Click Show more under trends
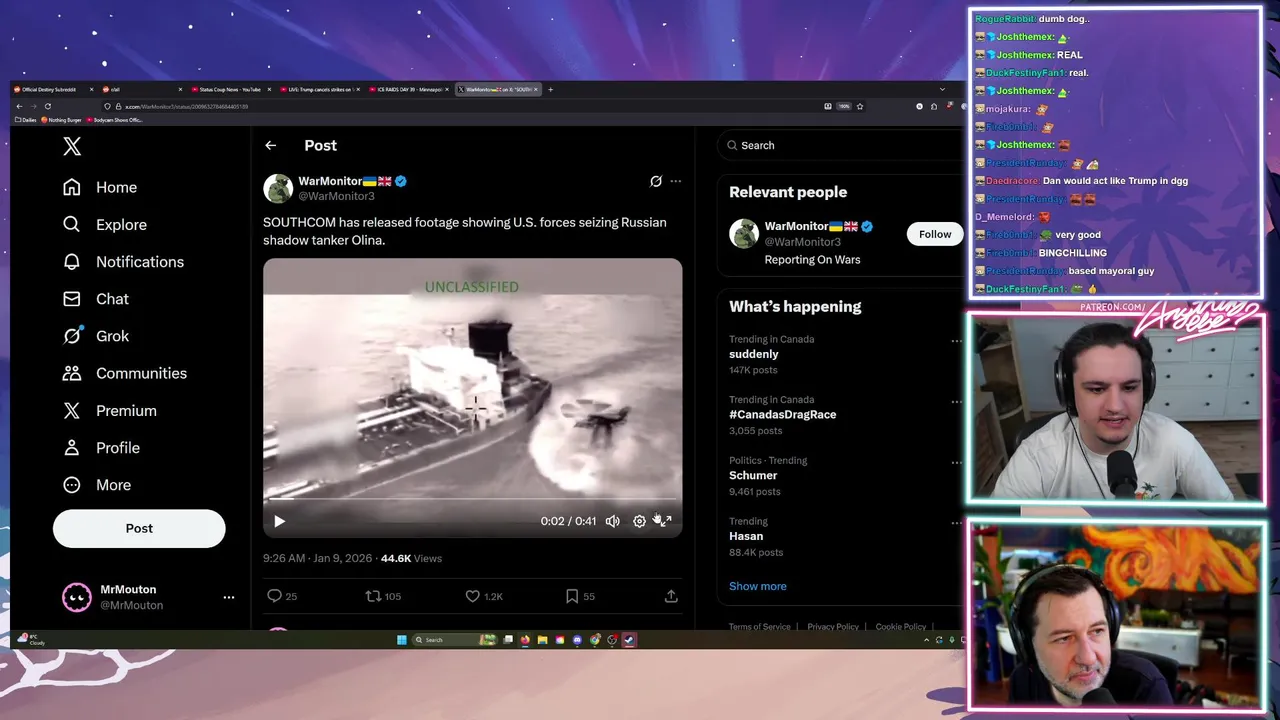1280x720 pixels. click(x=758, y=586)
